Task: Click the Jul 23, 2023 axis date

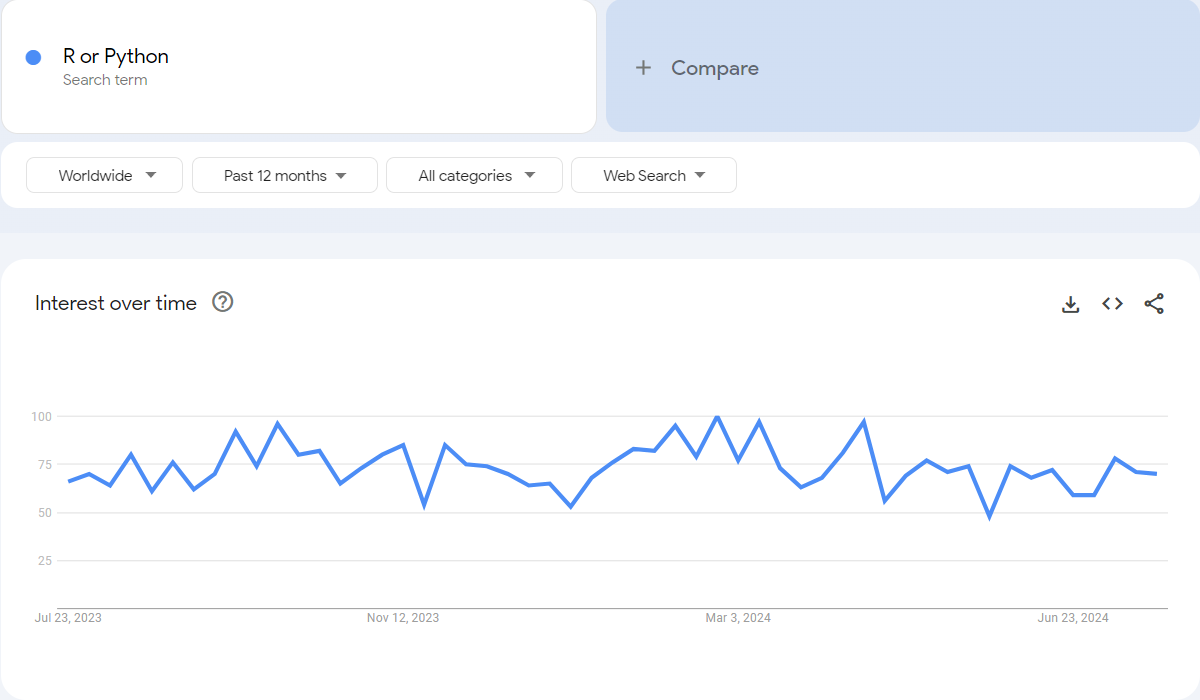Action: 68,618
